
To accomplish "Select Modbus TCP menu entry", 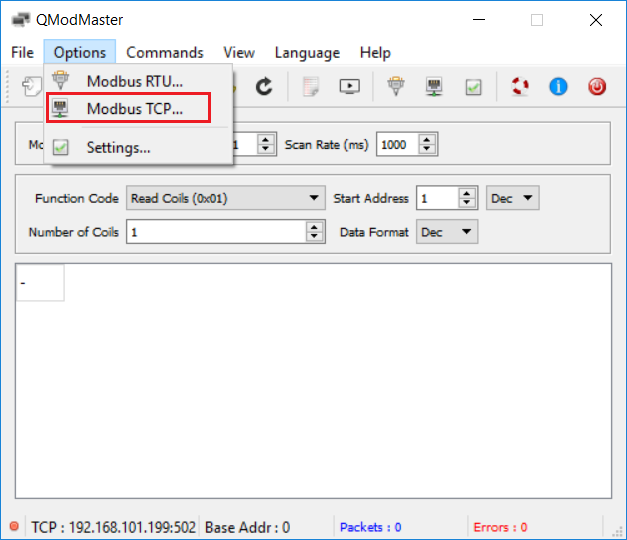I will coord(138,108).
